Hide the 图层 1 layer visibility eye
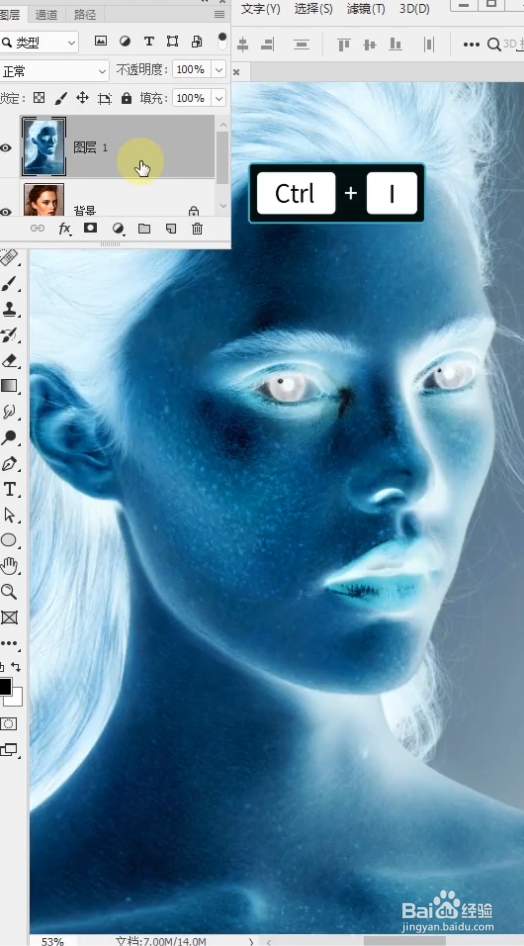Screen dimensions: 524x946 coord(5,148)
